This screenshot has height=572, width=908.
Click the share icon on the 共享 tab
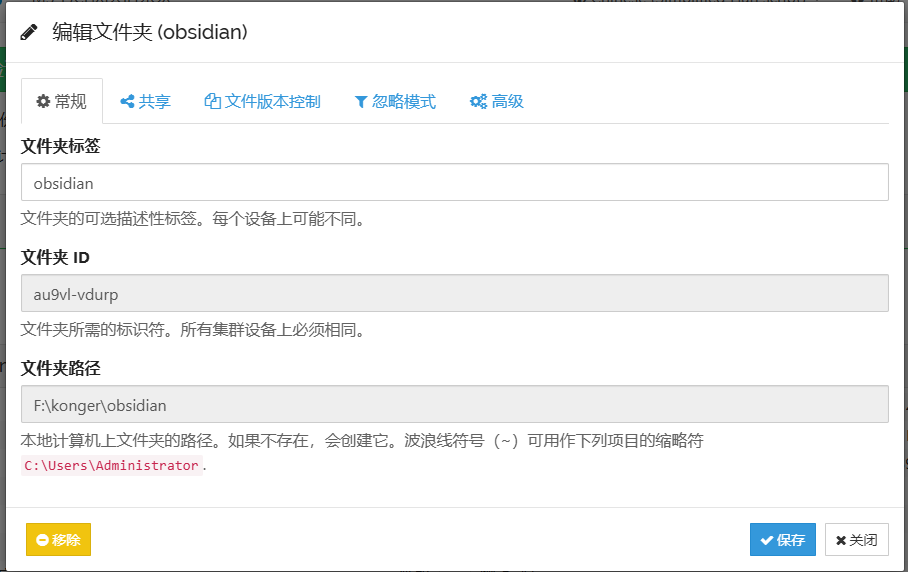tap(127, 101)
